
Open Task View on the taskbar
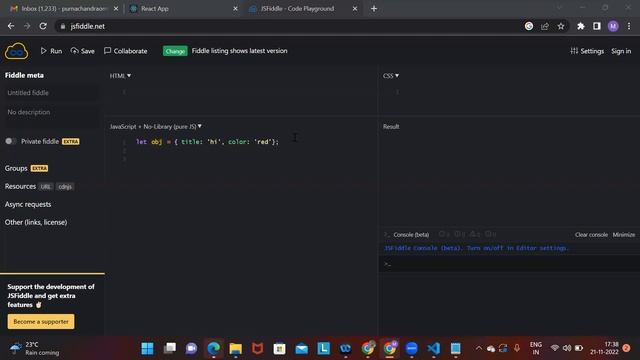tap(169, 348)
